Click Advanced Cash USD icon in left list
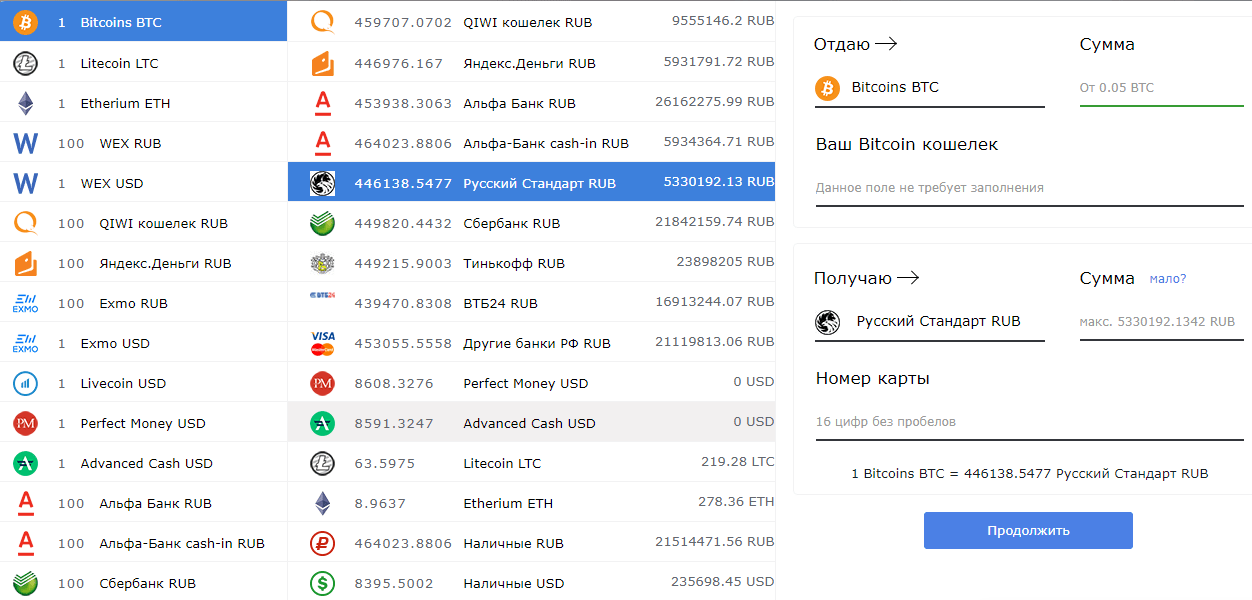The width and height of the screenshot is (1252, 600). click(25, 463)
